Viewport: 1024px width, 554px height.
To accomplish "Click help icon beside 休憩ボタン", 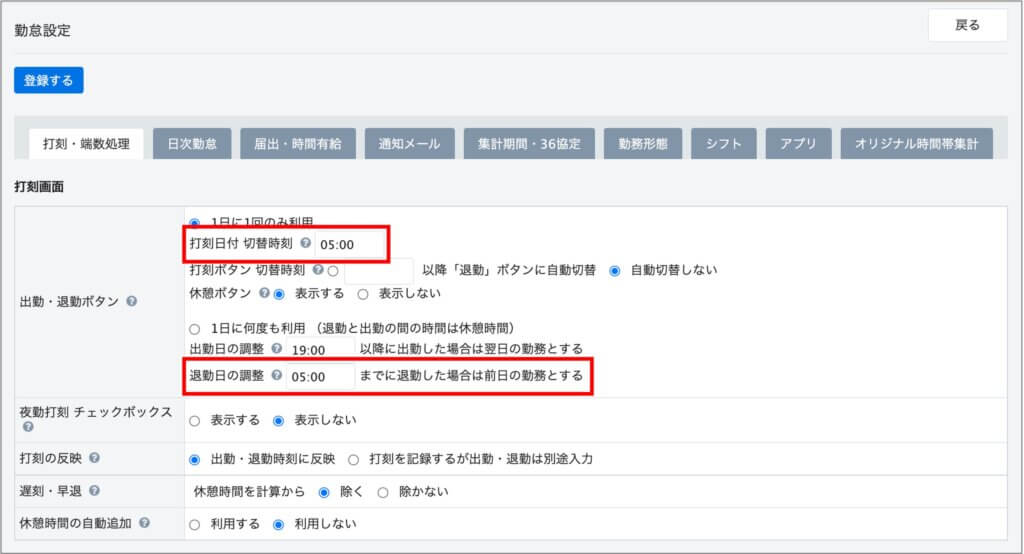I will pos(264,294).
